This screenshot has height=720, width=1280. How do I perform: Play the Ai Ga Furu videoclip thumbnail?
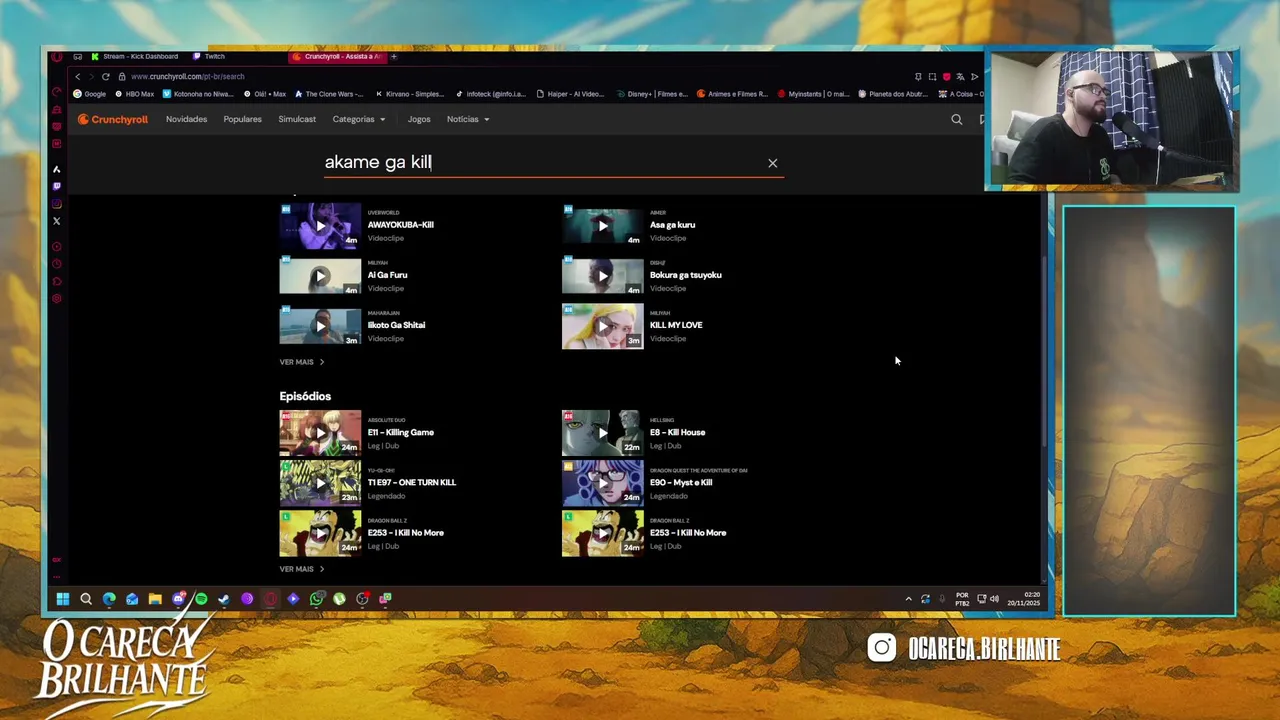[320, 276]
